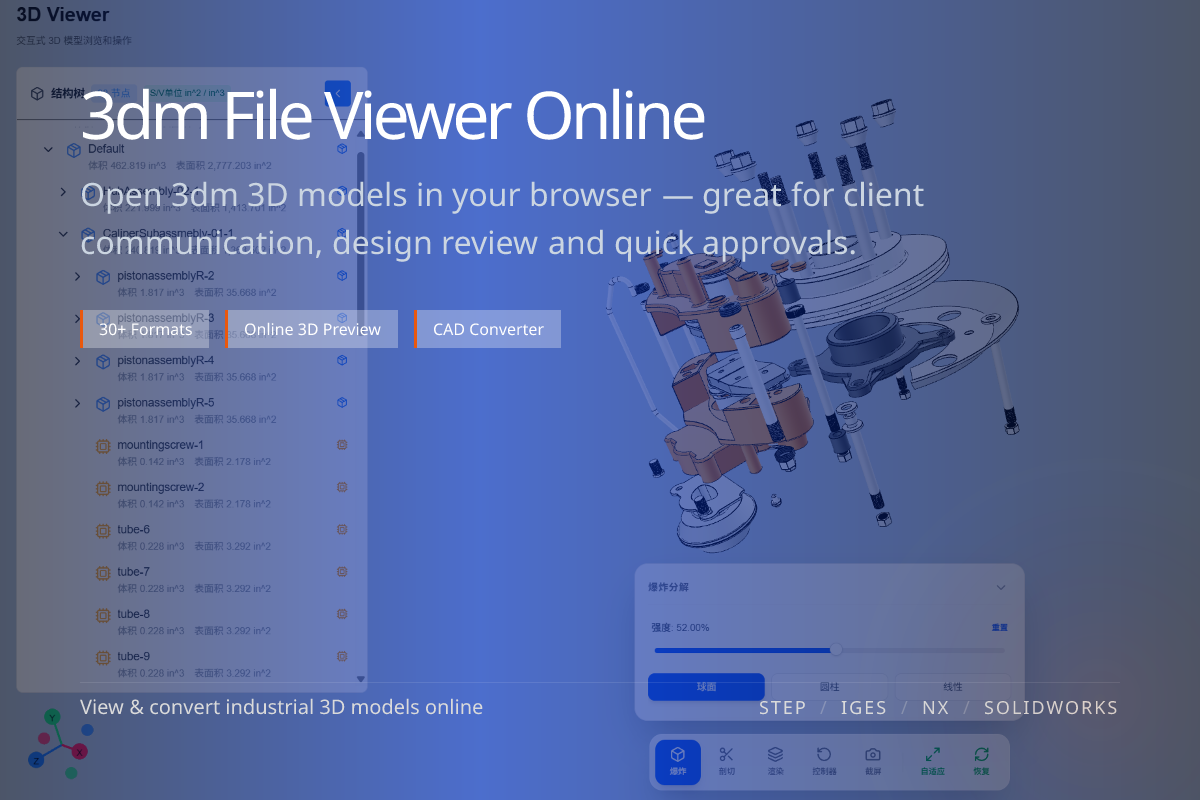
Task: Collapse structure tree panel with arrow button
Action: [x=338, y=93]
